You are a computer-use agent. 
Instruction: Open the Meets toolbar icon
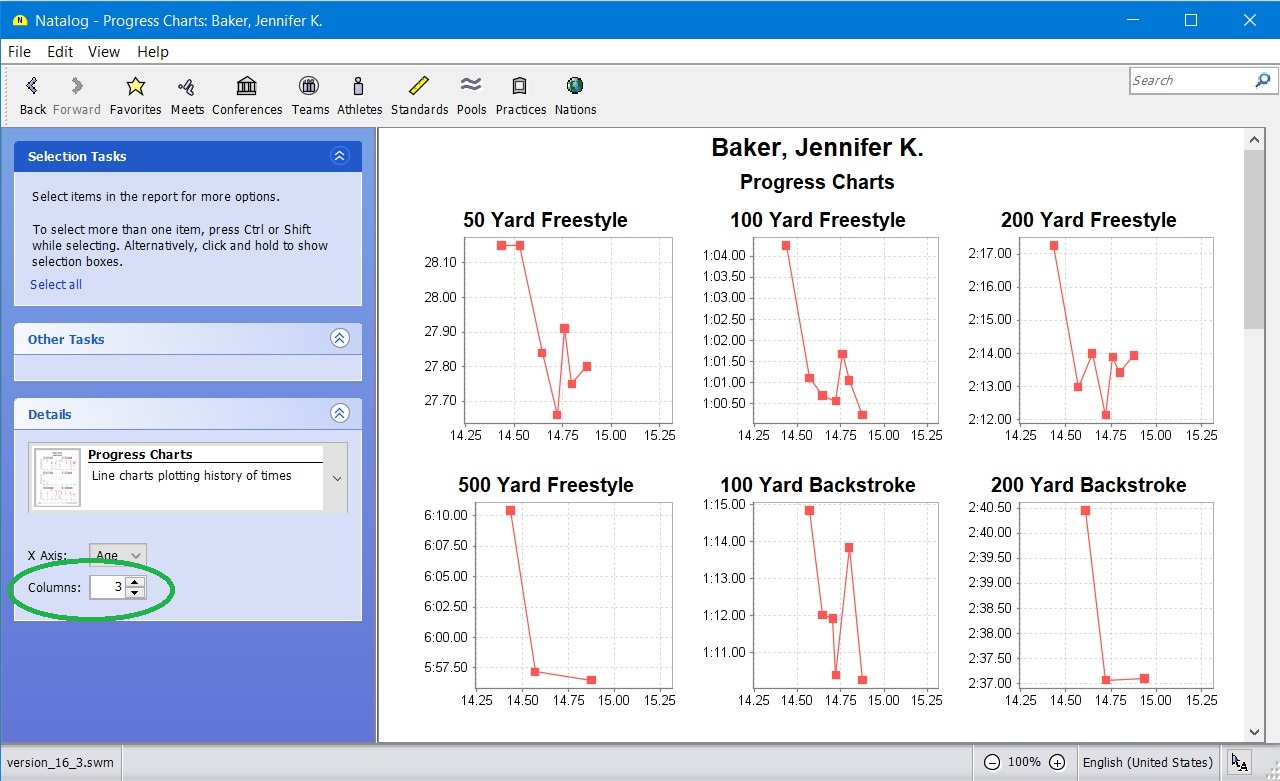point(186,87)
